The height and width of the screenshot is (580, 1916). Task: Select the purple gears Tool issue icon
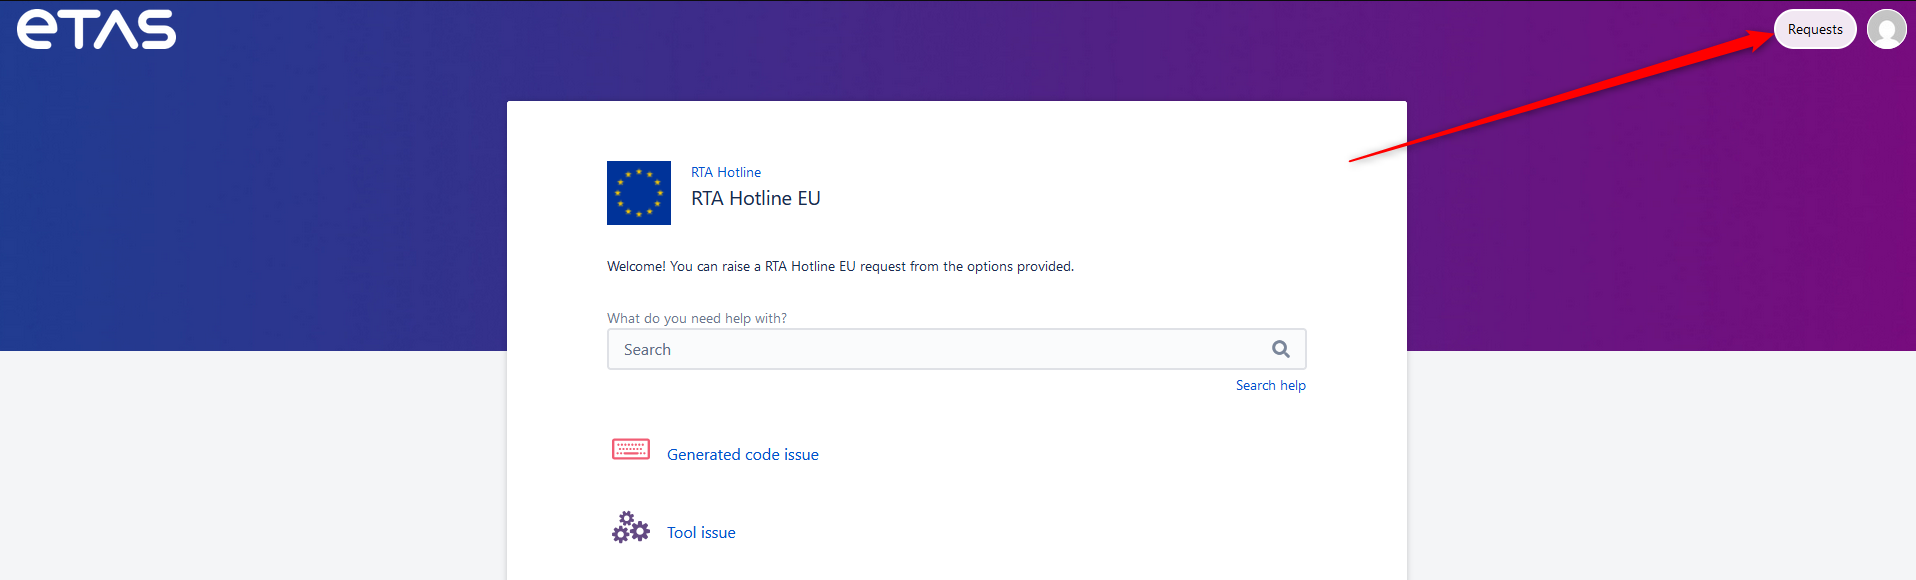(631, 527)
